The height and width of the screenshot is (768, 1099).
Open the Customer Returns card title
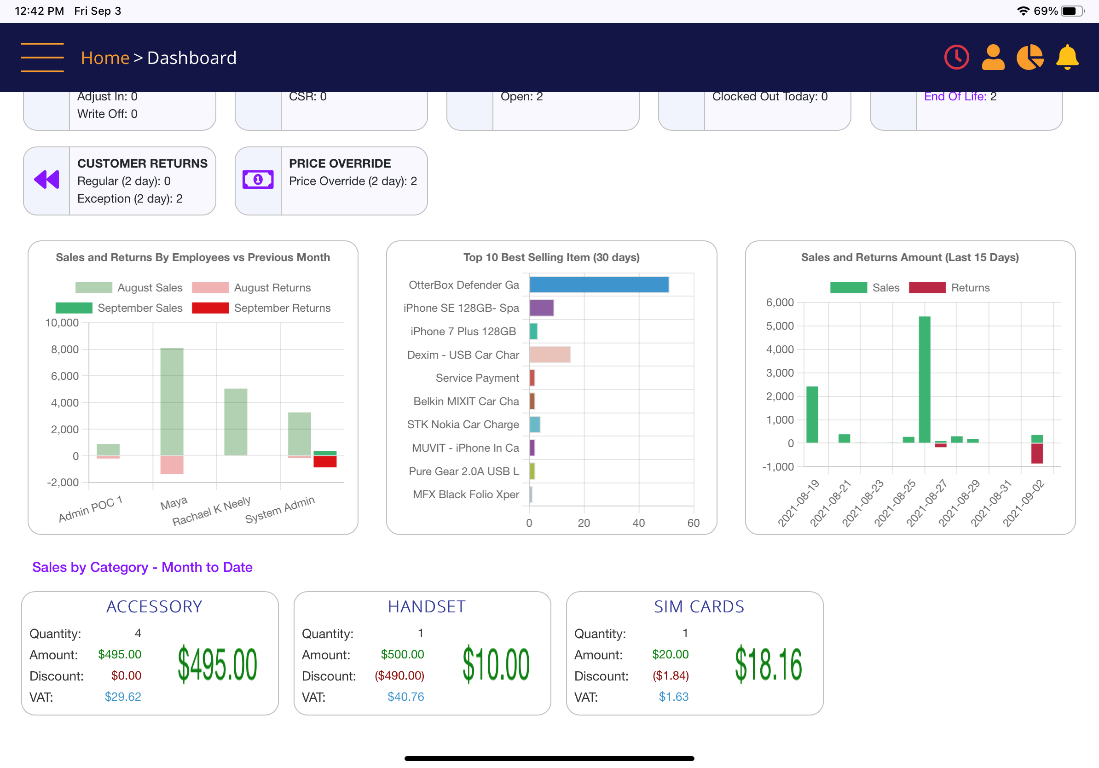click(x=142, y=163)
